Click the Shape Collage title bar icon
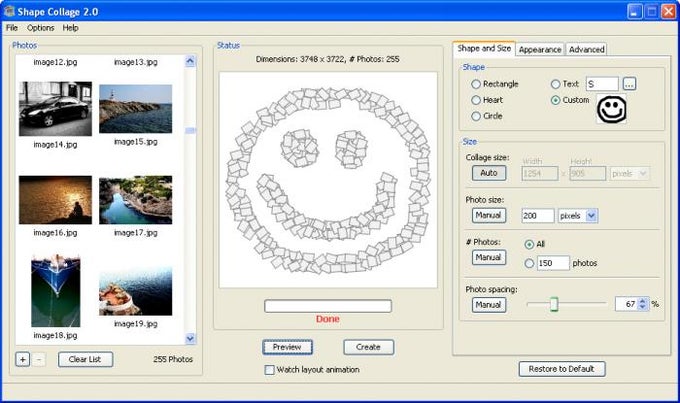The image size is (680, 403). (9, 11)
